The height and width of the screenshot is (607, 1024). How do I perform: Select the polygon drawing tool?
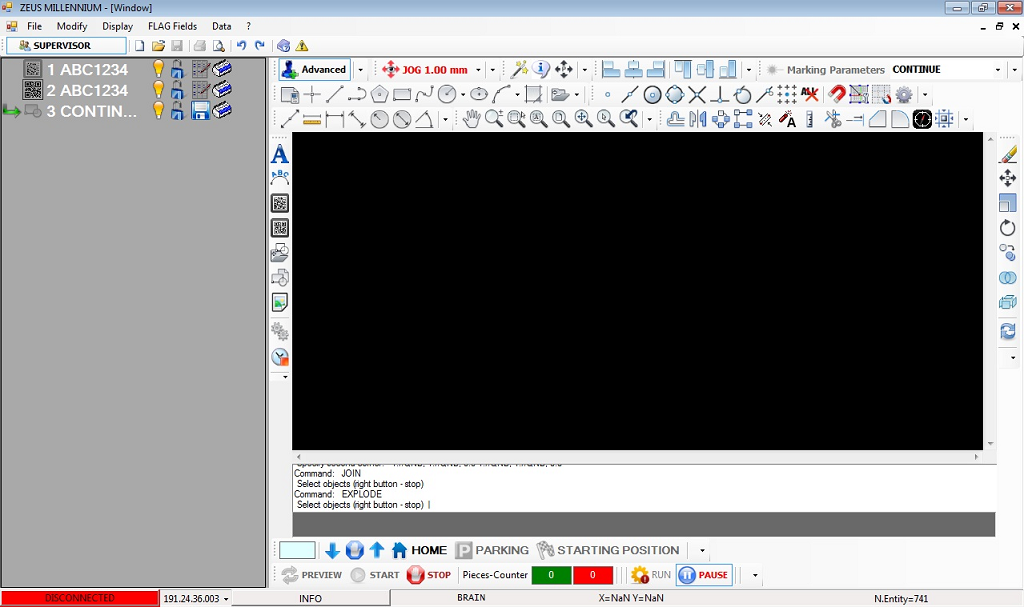click(379, 95)
